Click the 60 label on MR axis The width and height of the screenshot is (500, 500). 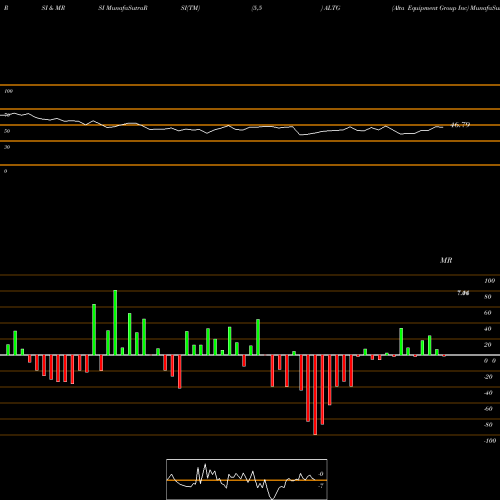click(x=488, y=313)
